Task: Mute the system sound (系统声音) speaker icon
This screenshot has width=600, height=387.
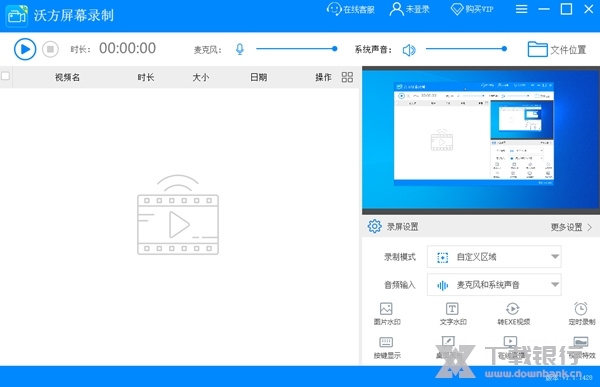Action: [409, 50]
